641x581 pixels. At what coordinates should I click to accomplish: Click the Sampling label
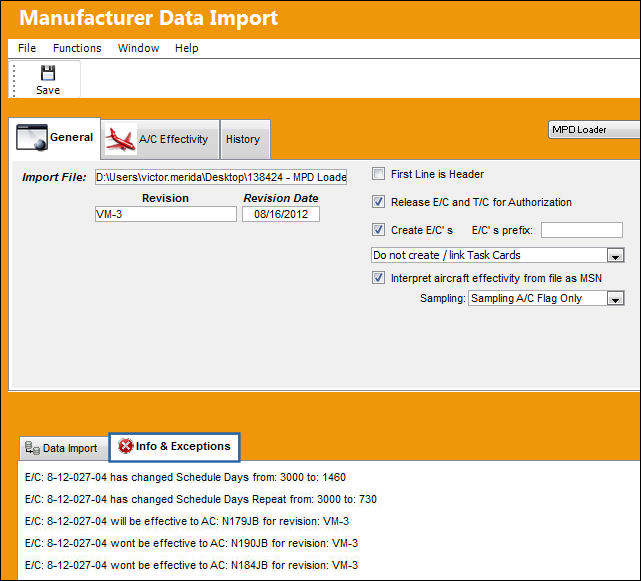(x=443, y=298)
